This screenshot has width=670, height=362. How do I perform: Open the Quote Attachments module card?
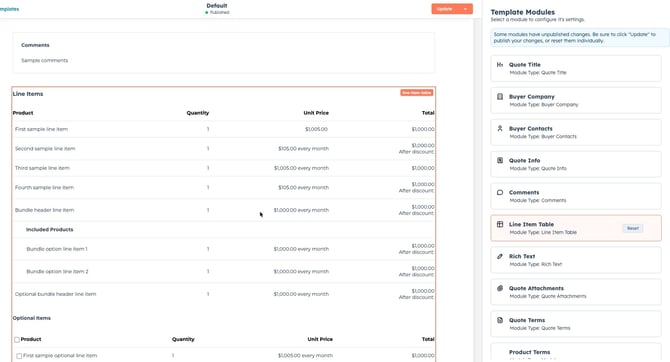[576, 292]
